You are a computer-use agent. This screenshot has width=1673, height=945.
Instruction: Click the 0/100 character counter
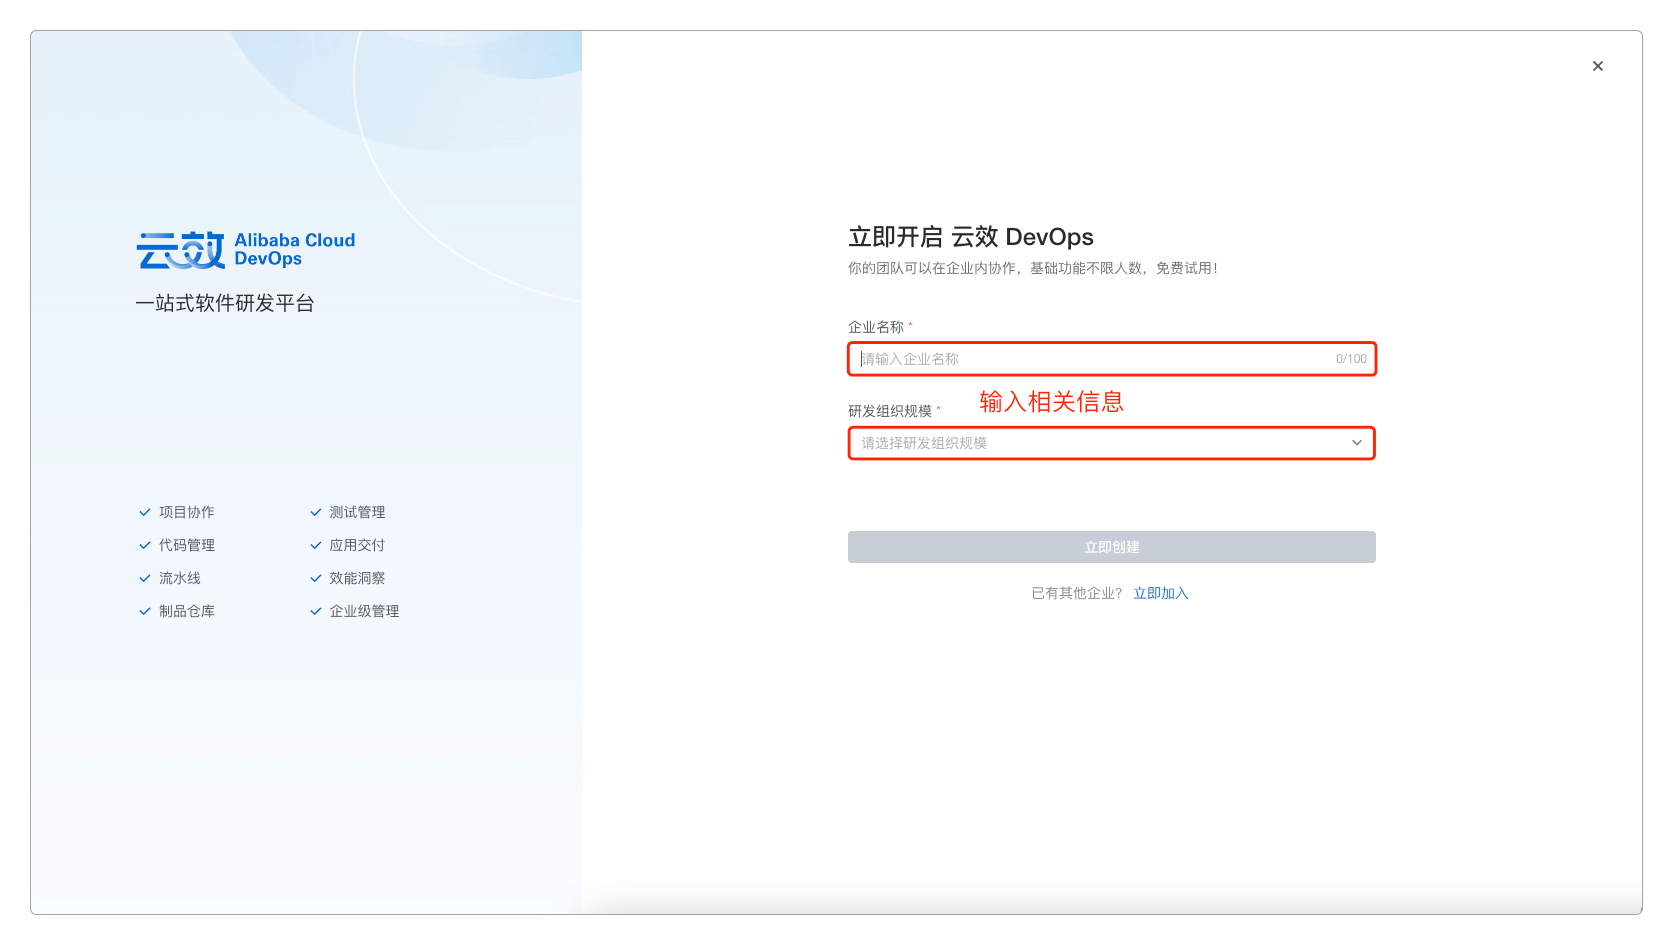coord(1351,359)
